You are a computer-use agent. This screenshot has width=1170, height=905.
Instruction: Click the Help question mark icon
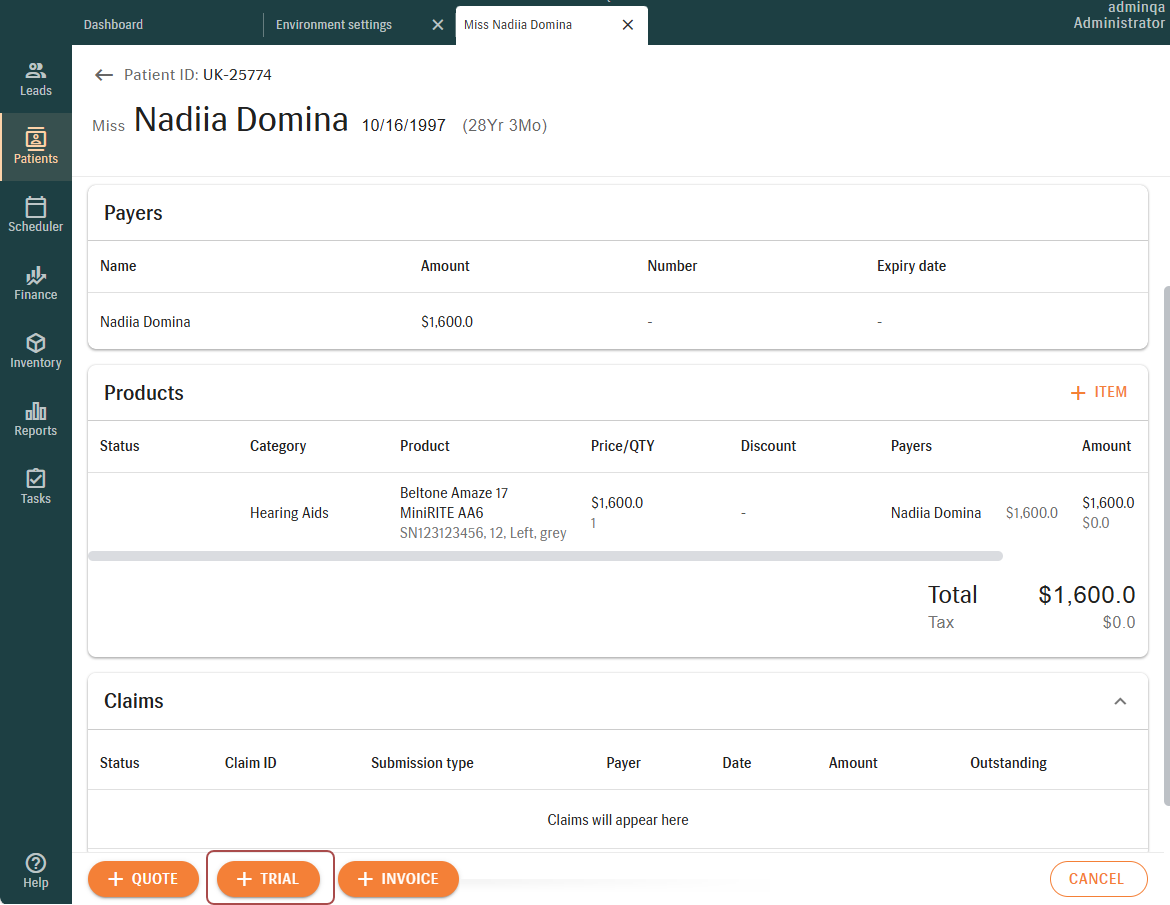pyautogui.click(x=36, y=863)
